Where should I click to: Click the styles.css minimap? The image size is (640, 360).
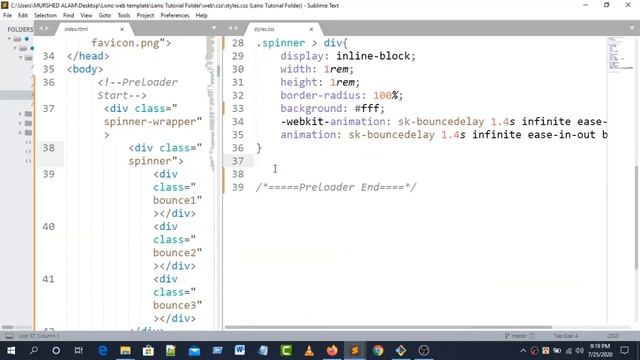click(x=619, y=55)
